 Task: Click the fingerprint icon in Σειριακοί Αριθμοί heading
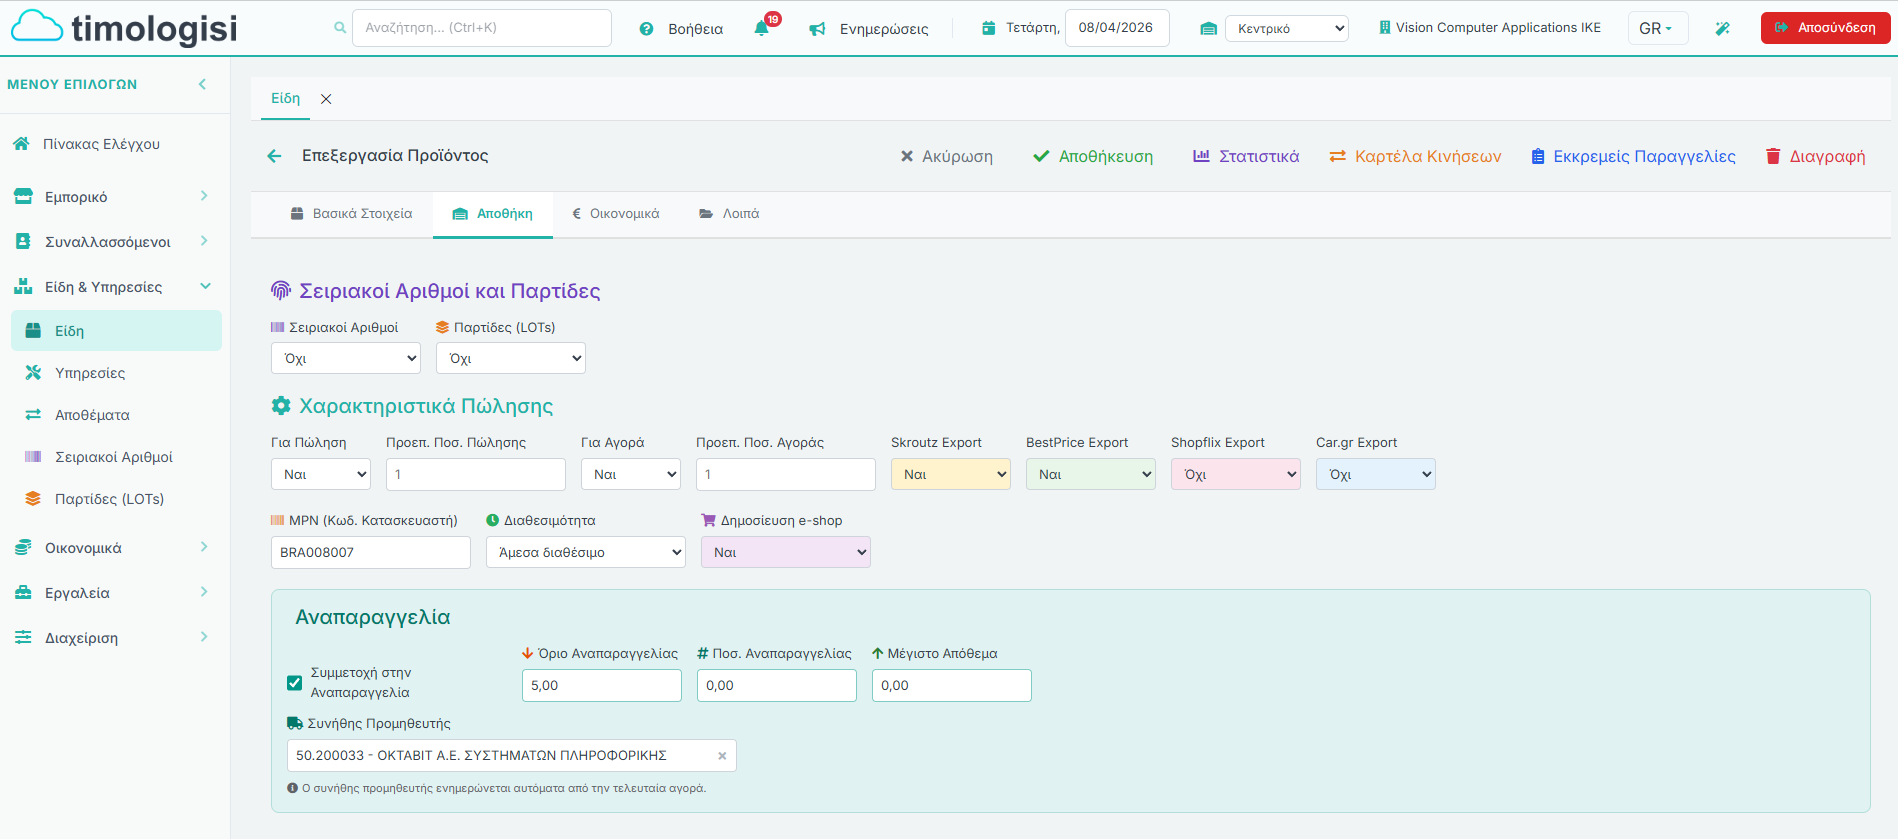tap(281, 290)
